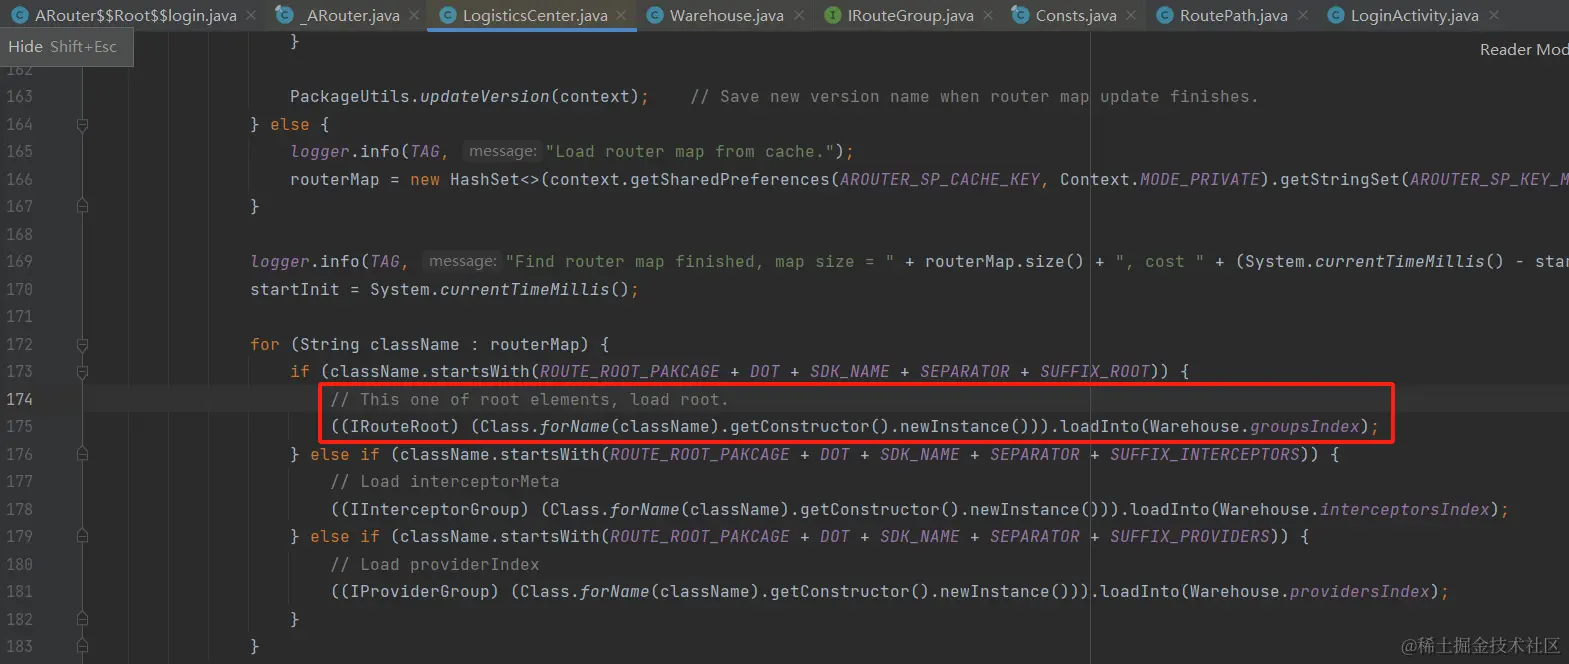Image resolution: width=1569 pixels, height=664 pixels.
Task: Collapse fold marker at line 183
Action: pos(82,647)
